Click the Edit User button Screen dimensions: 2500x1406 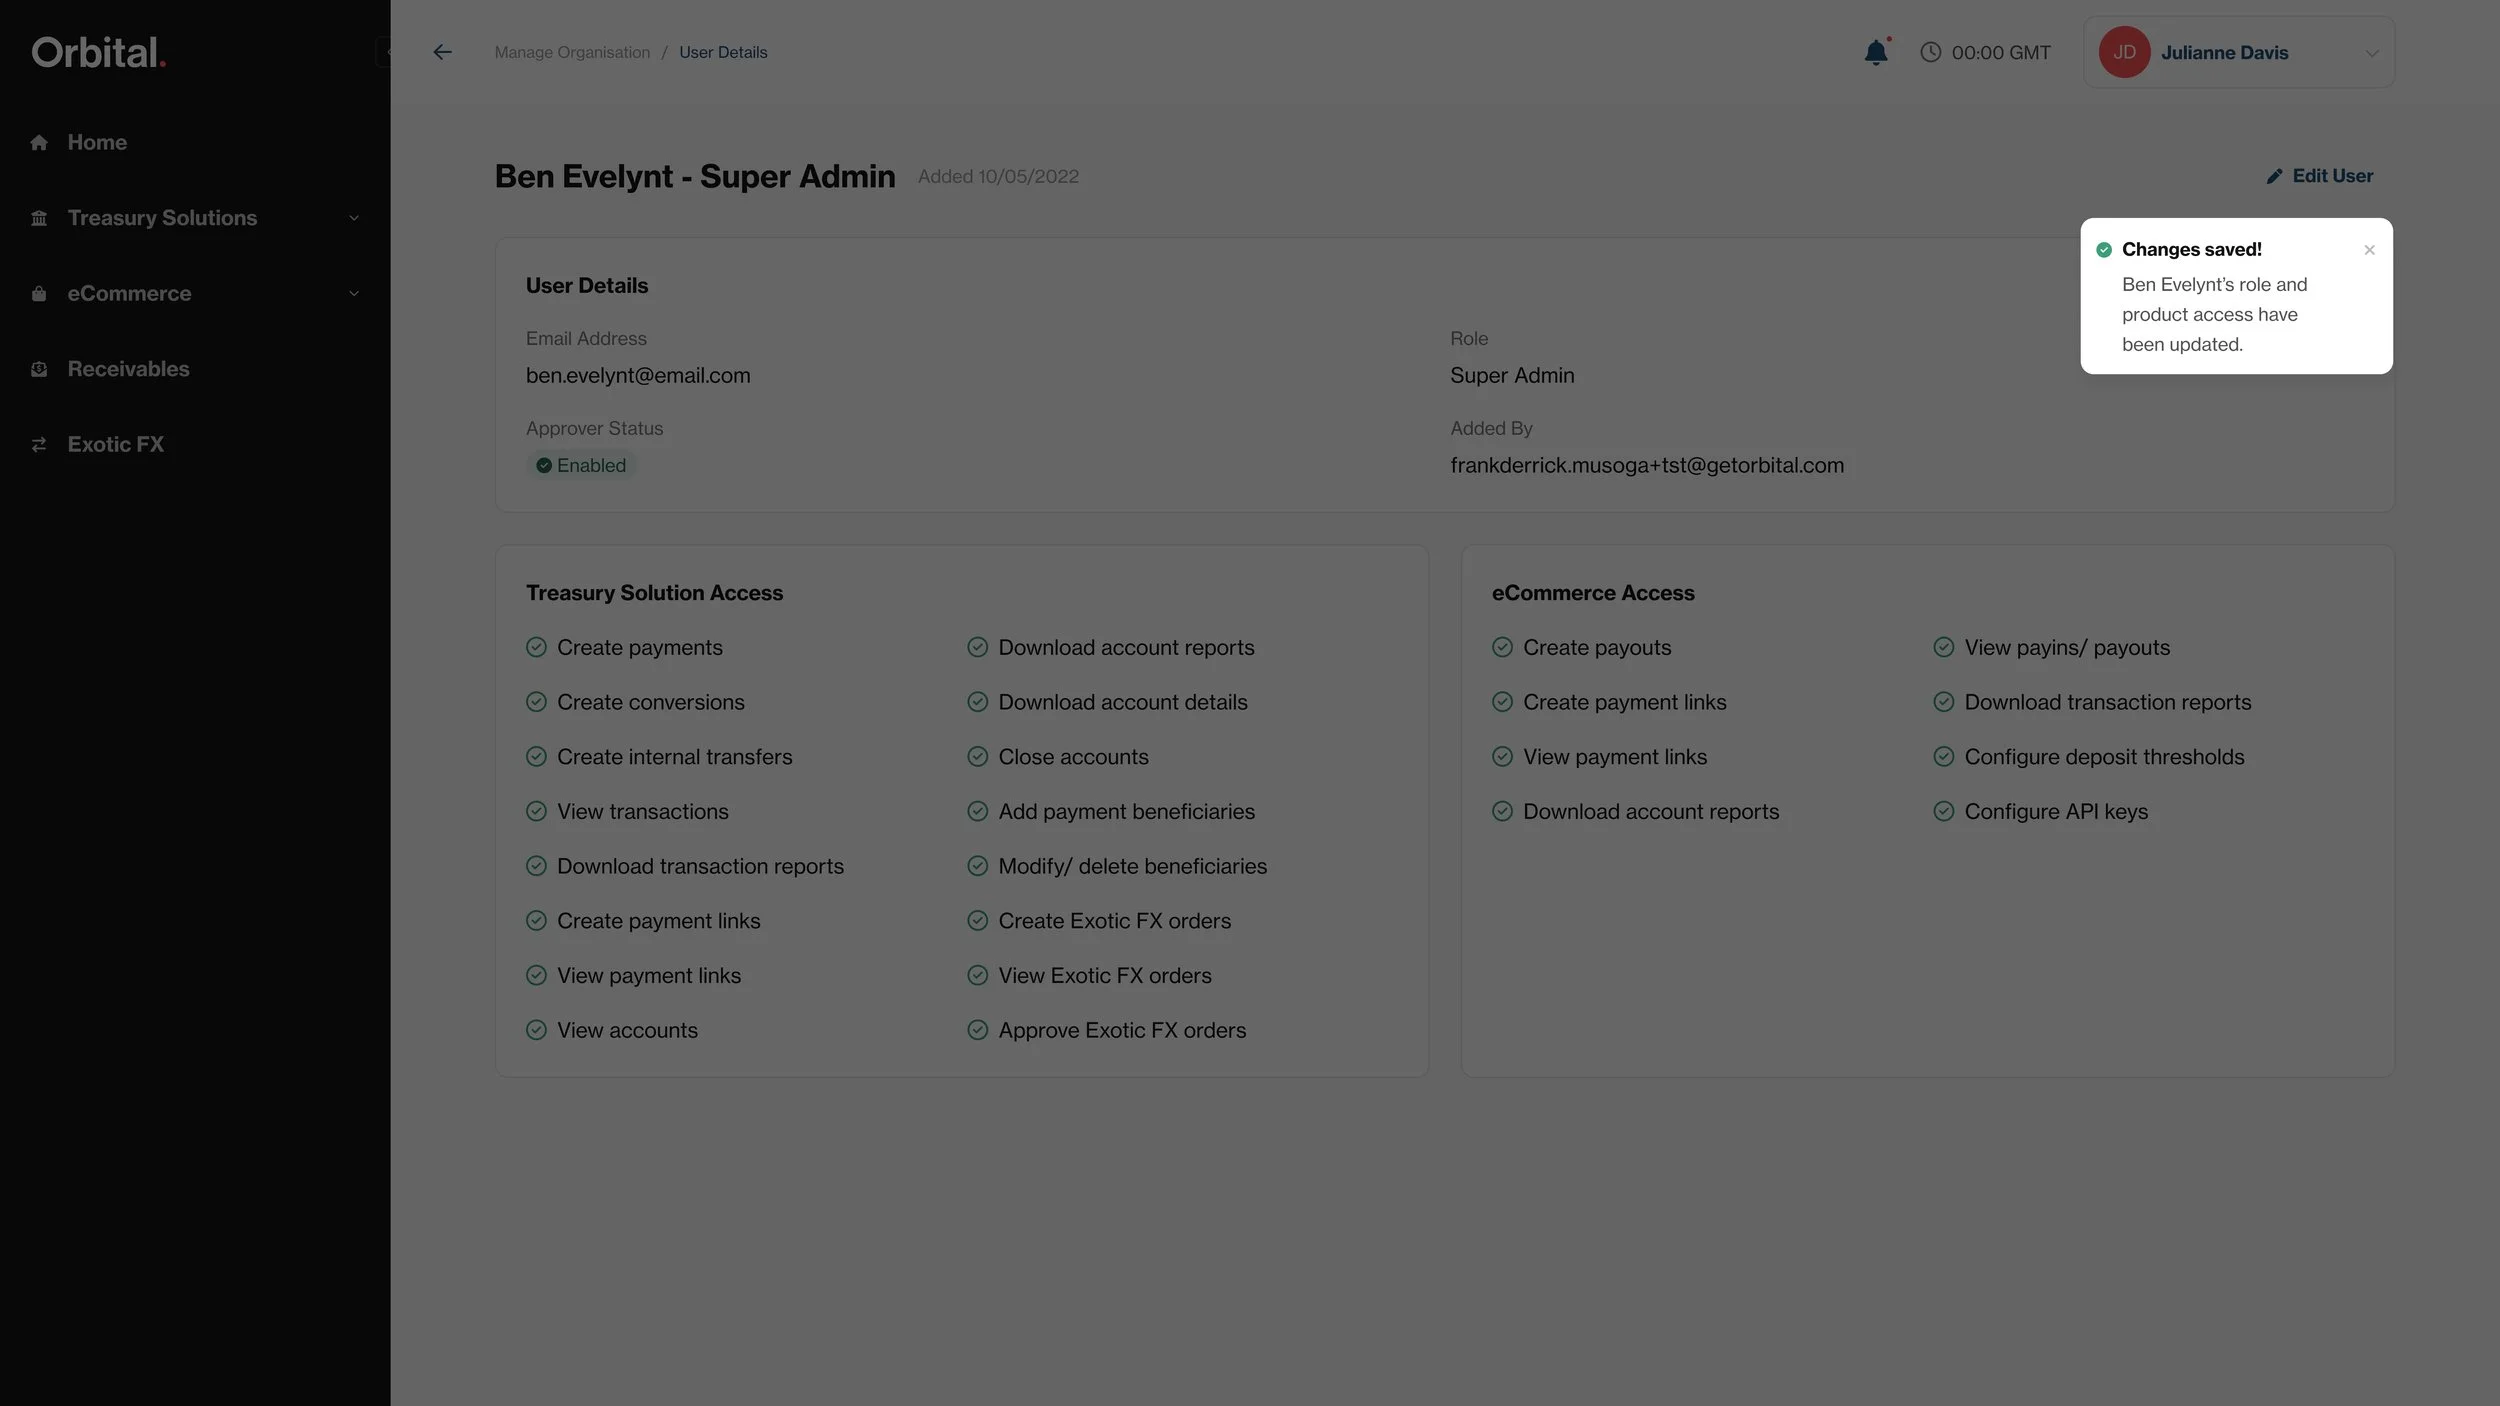(2331, 176)
